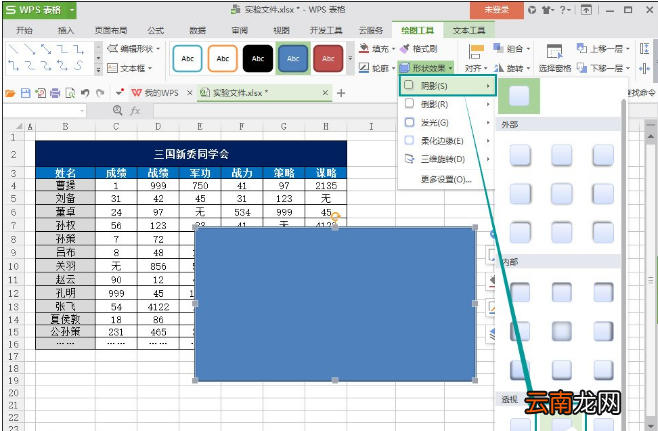Viewport: 658px width, 431px height.
Task: Open the skin (shirt) icon menu
Action: point(547,10)
